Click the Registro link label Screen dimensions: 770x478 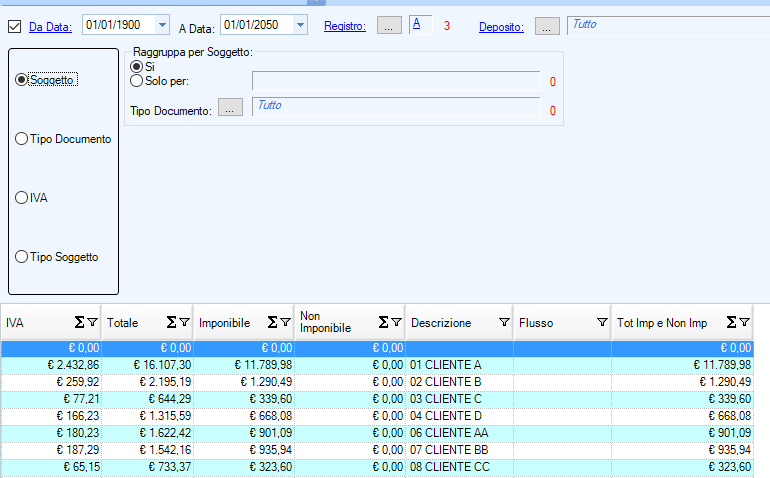tap(344, 27)
